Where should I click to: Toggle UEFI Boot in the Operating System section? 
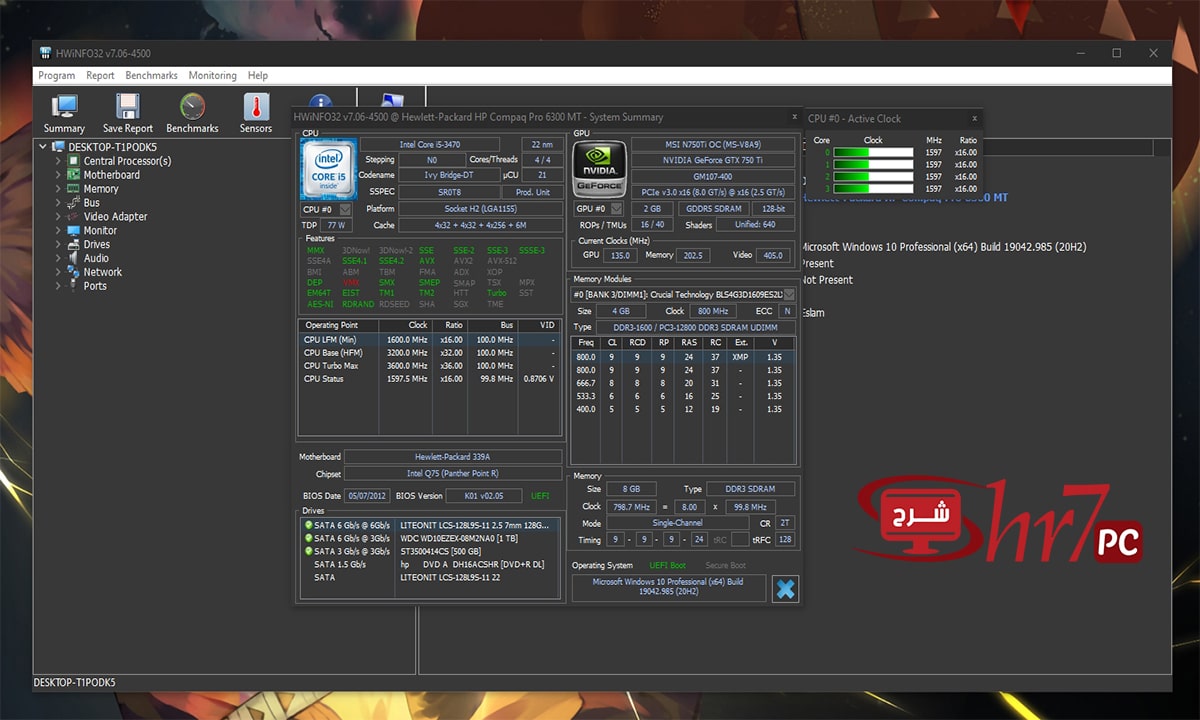pos(667,565)
